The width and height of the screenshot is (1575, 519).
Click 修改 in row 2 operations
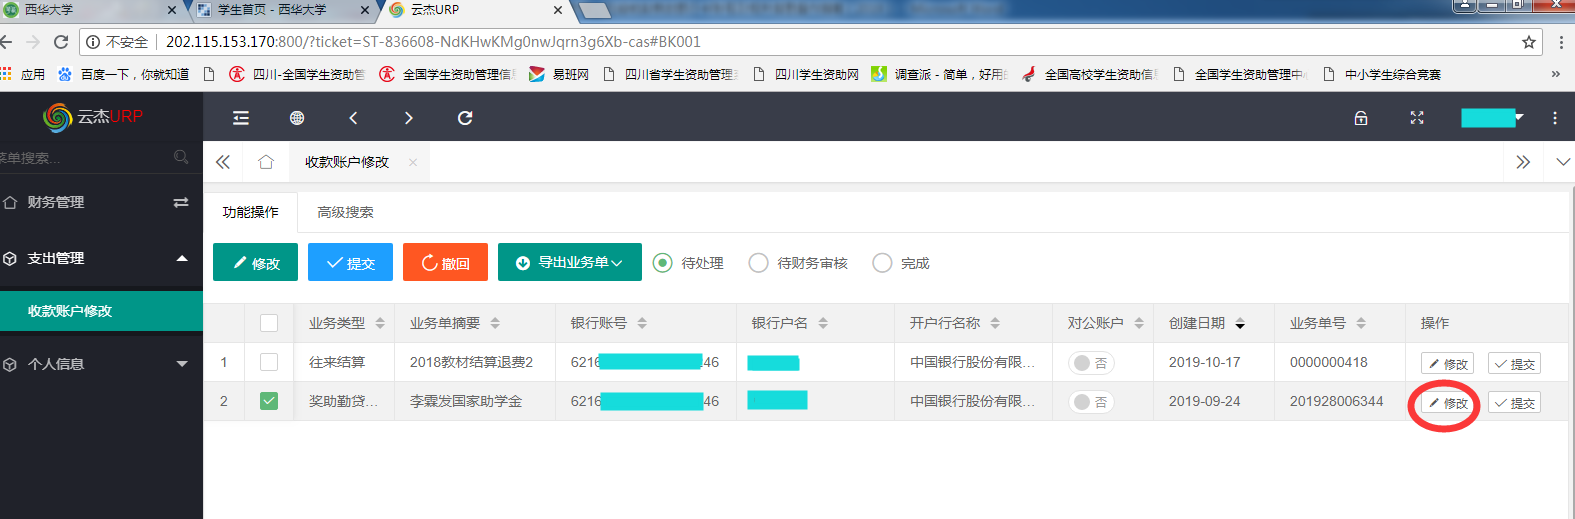point(1447,403)
